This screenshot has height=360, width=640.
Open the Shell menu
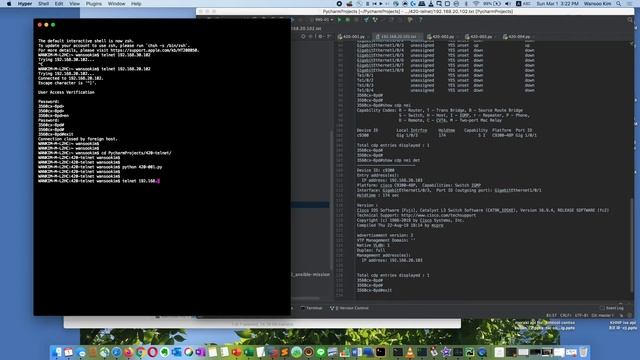pyautogui.click(x=44, y=4)
